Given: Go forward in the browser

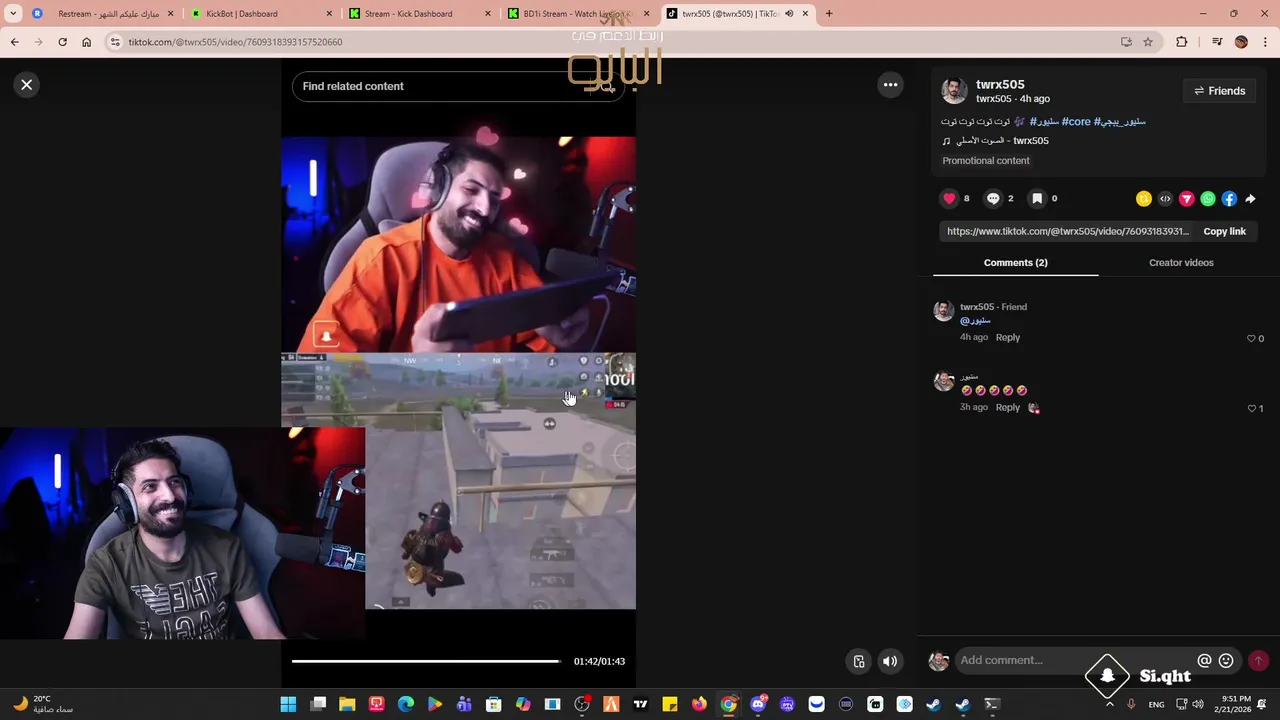Looking at the screenshot, I should 38,42.
